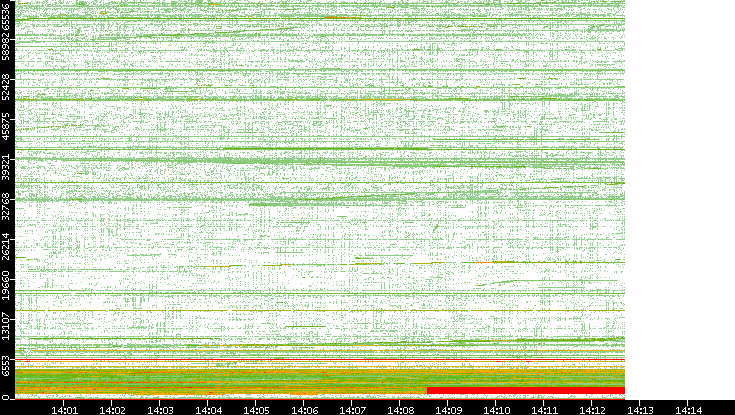The width and height of the screenshot is (735, 415).
Task: Click the 58982 vertical axis label
Action: tap(6, 47)
